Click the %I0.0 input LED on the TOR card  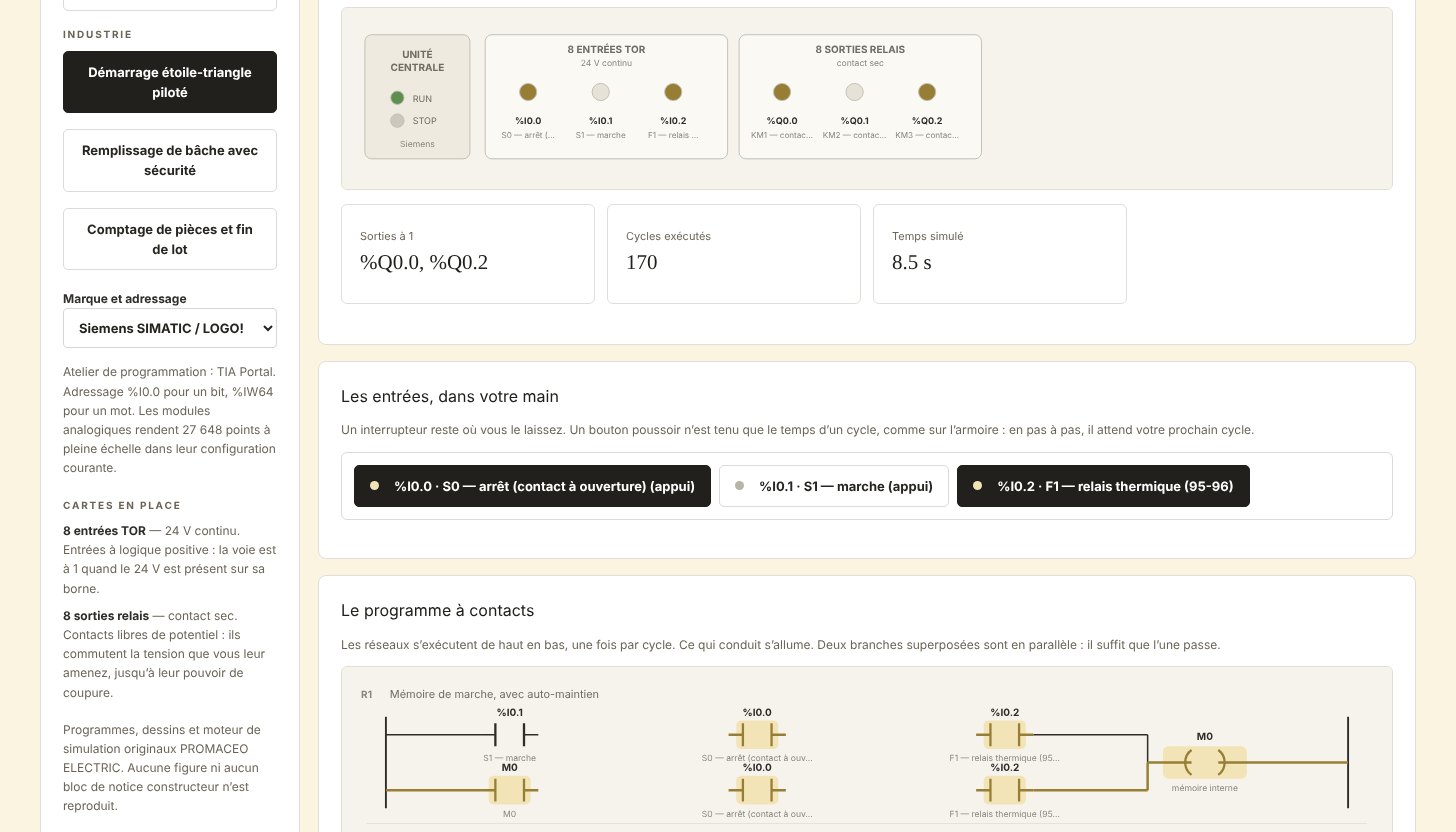528,92
